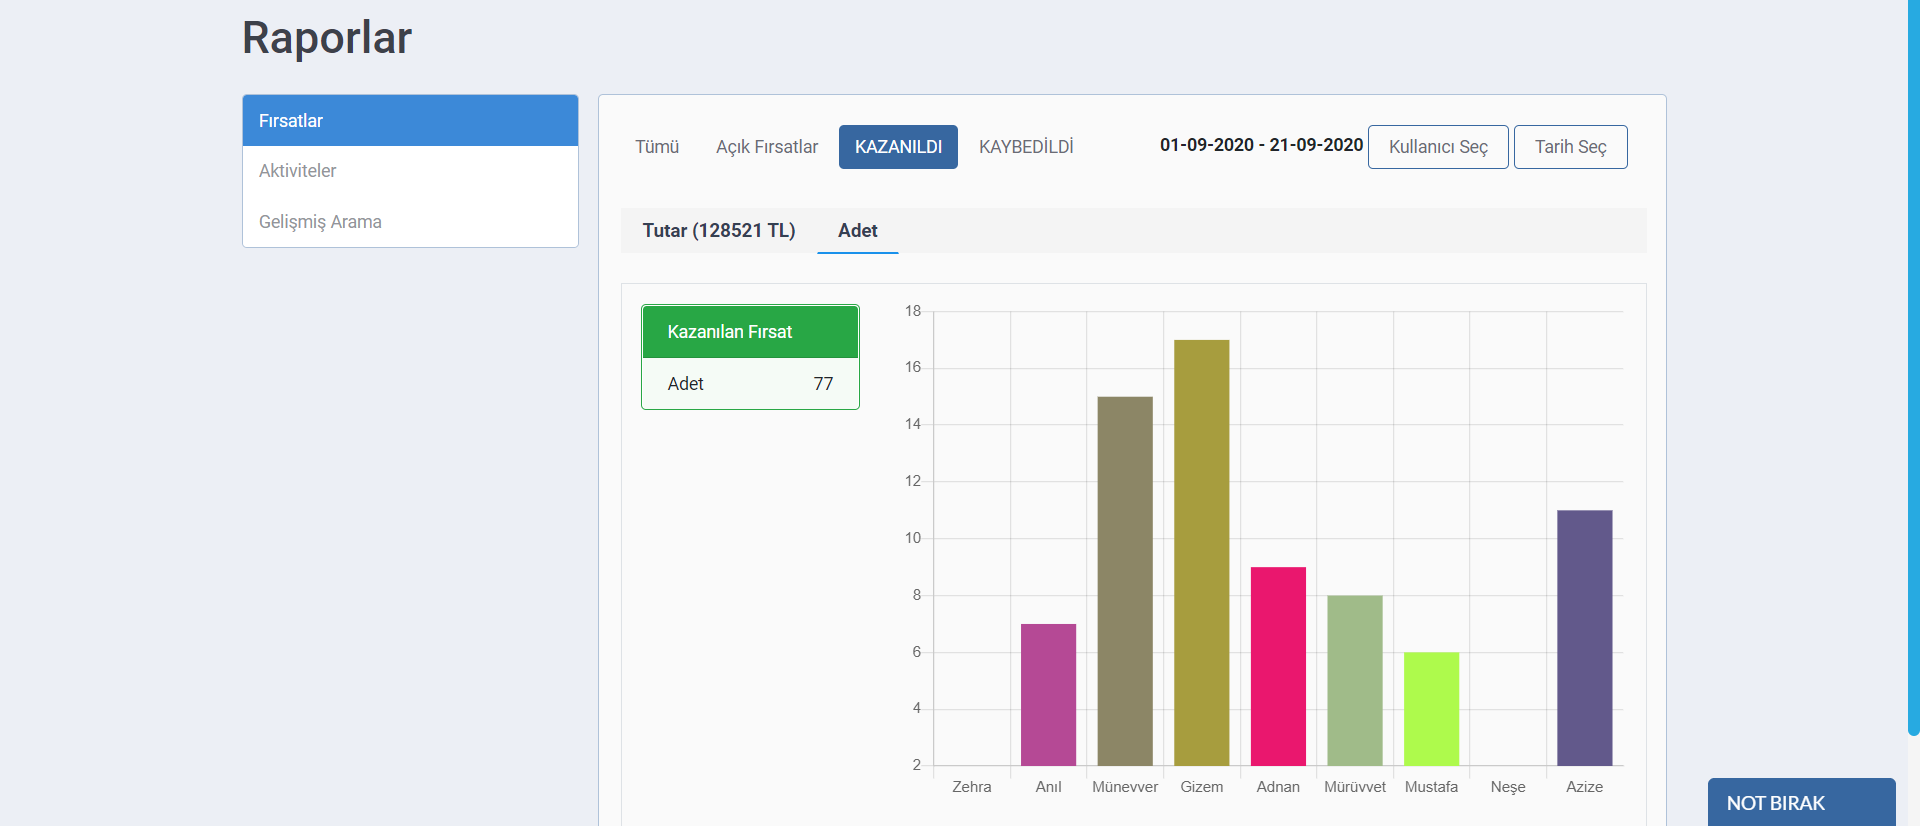Click the page vertical scrollbar
The width and height of the screenshot is (1920, 826).
(x=1914, y=368)
